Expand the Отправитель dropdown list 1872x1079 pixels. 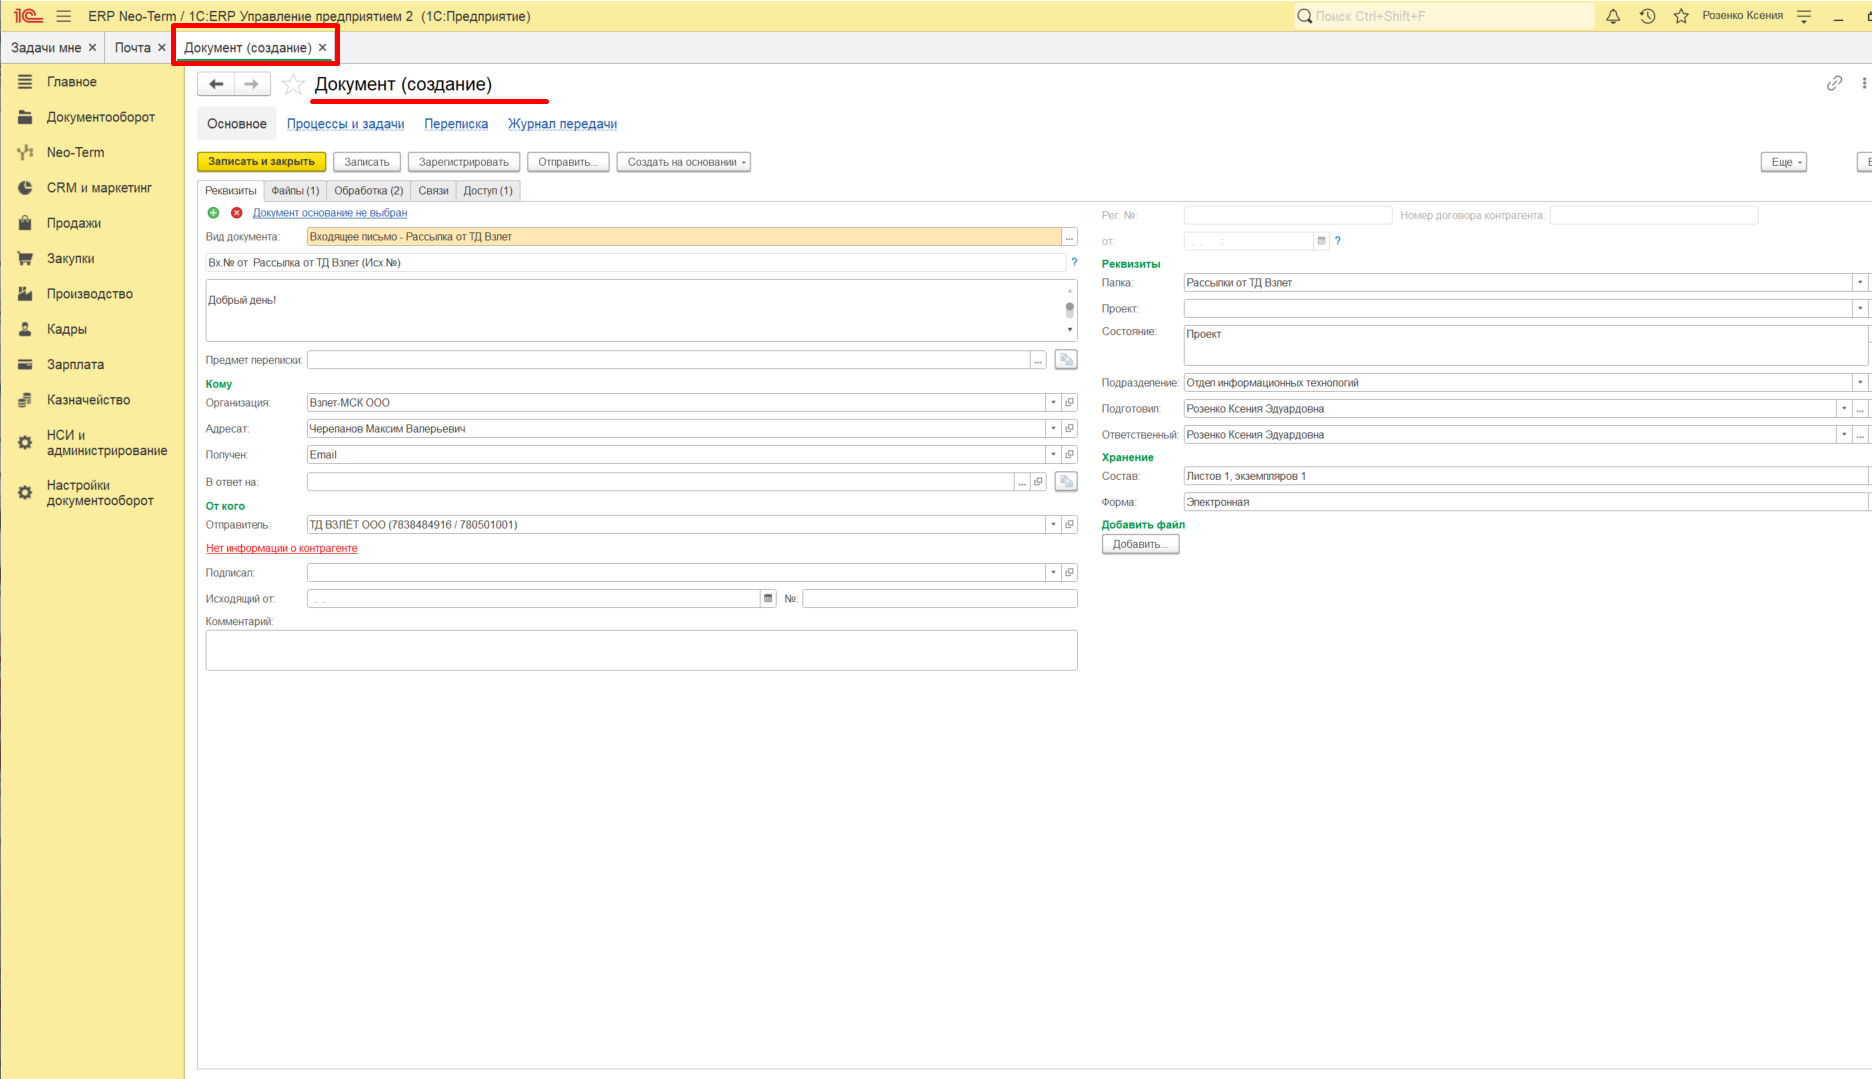point(1053,525)
